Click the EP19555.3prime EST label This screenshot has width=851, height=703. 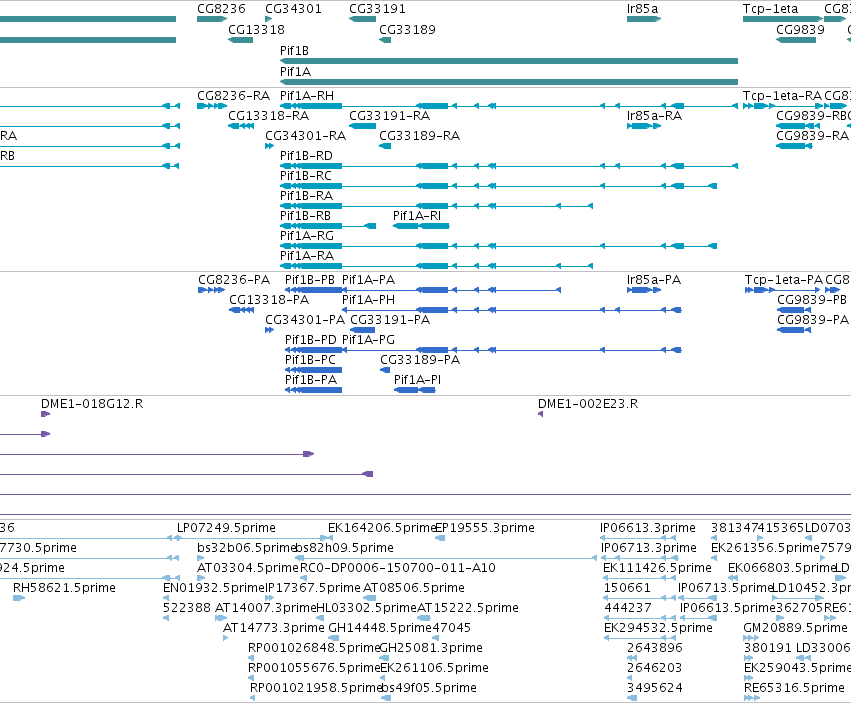pyautogui.click(x=485, y=528)
